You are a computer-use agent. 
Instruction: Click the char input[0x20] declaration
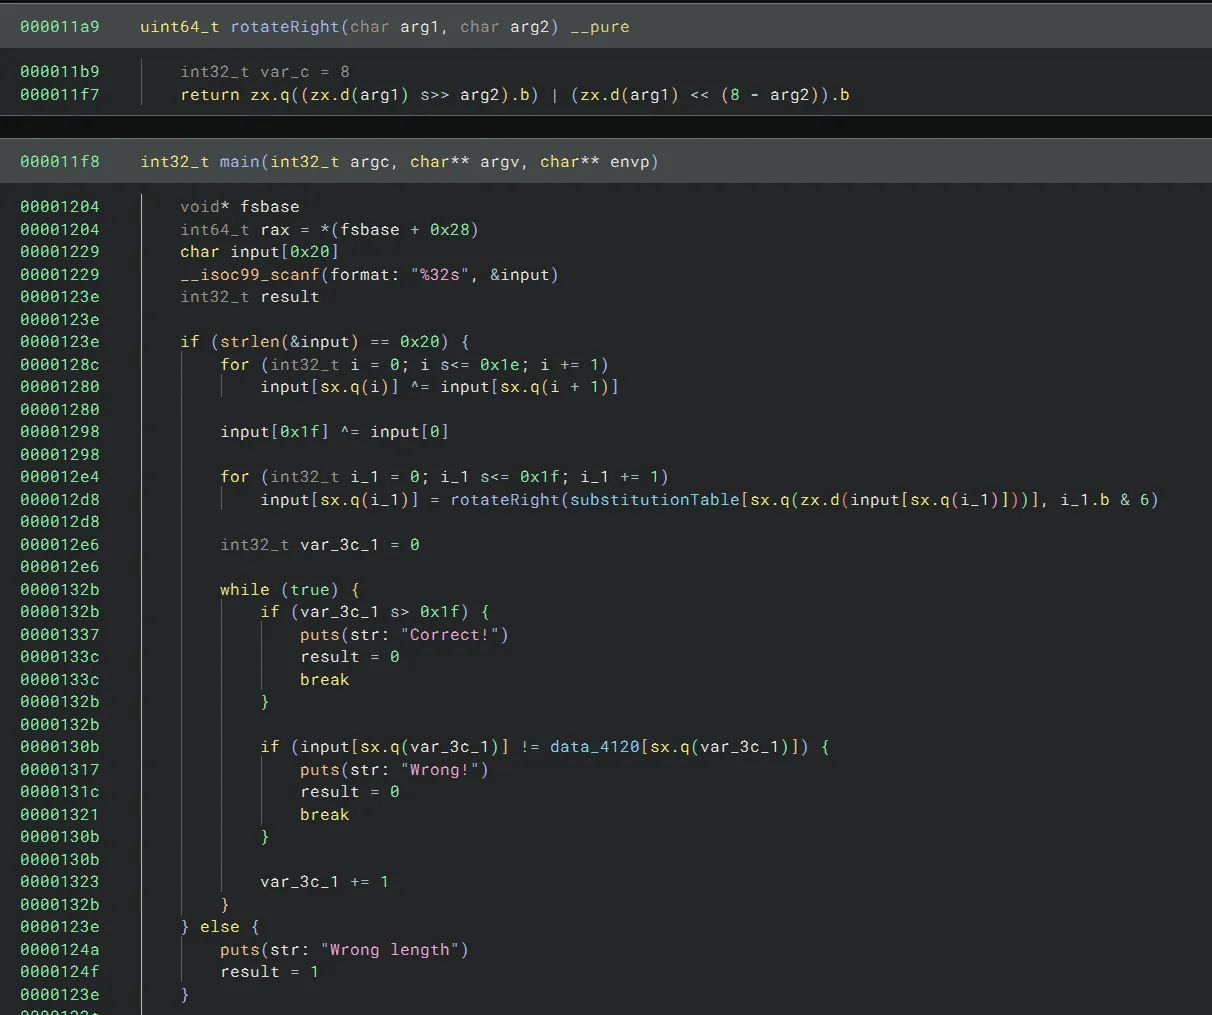tap(259, 252)
